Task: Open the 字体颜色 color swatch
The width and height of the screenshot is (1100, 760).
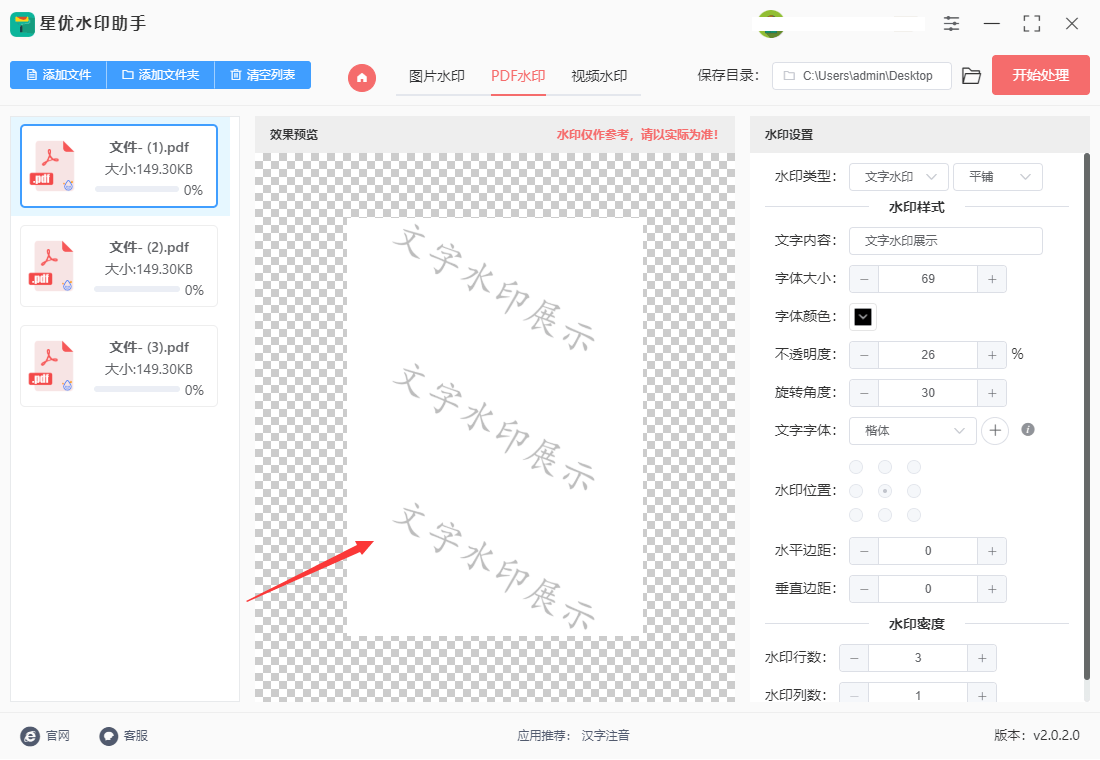Action: 861,317
